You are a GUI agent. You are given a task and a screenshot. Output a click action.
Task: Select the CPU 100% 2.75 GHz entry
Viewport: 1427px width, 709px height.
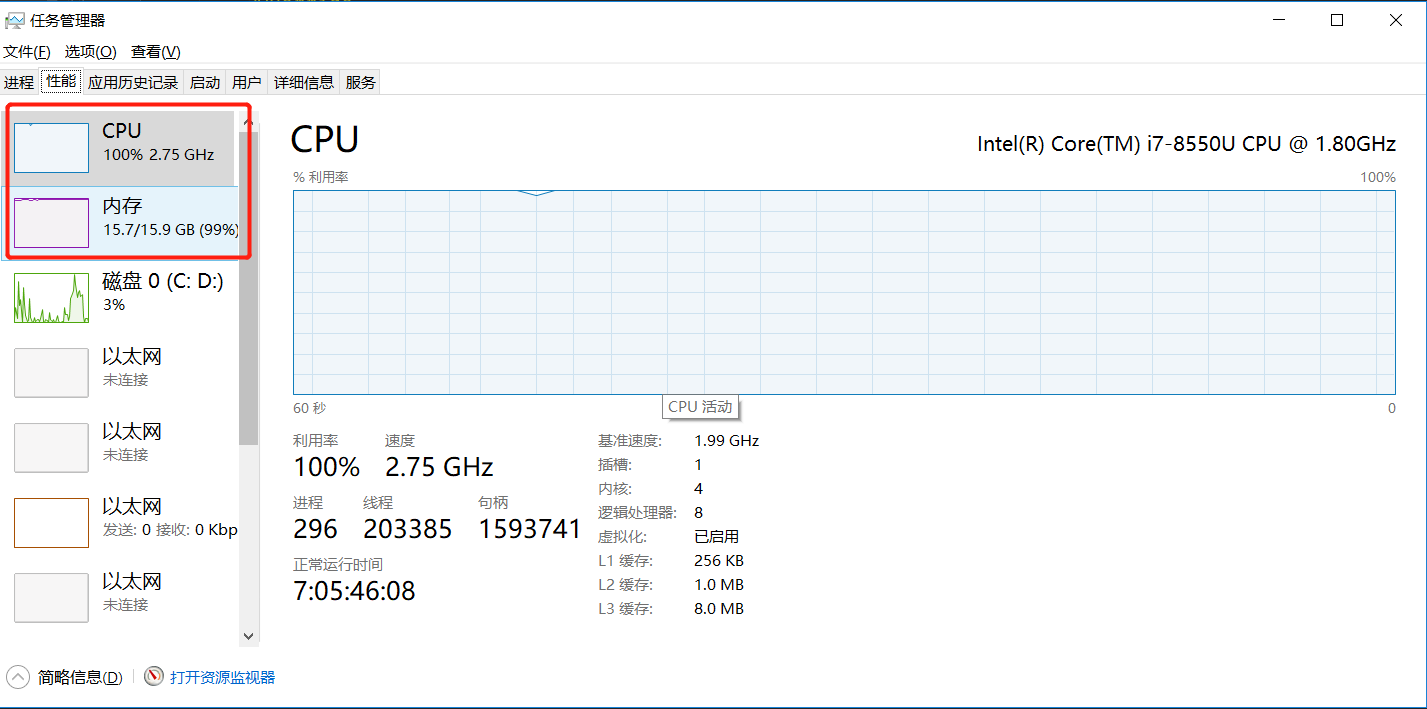(121, 147)
